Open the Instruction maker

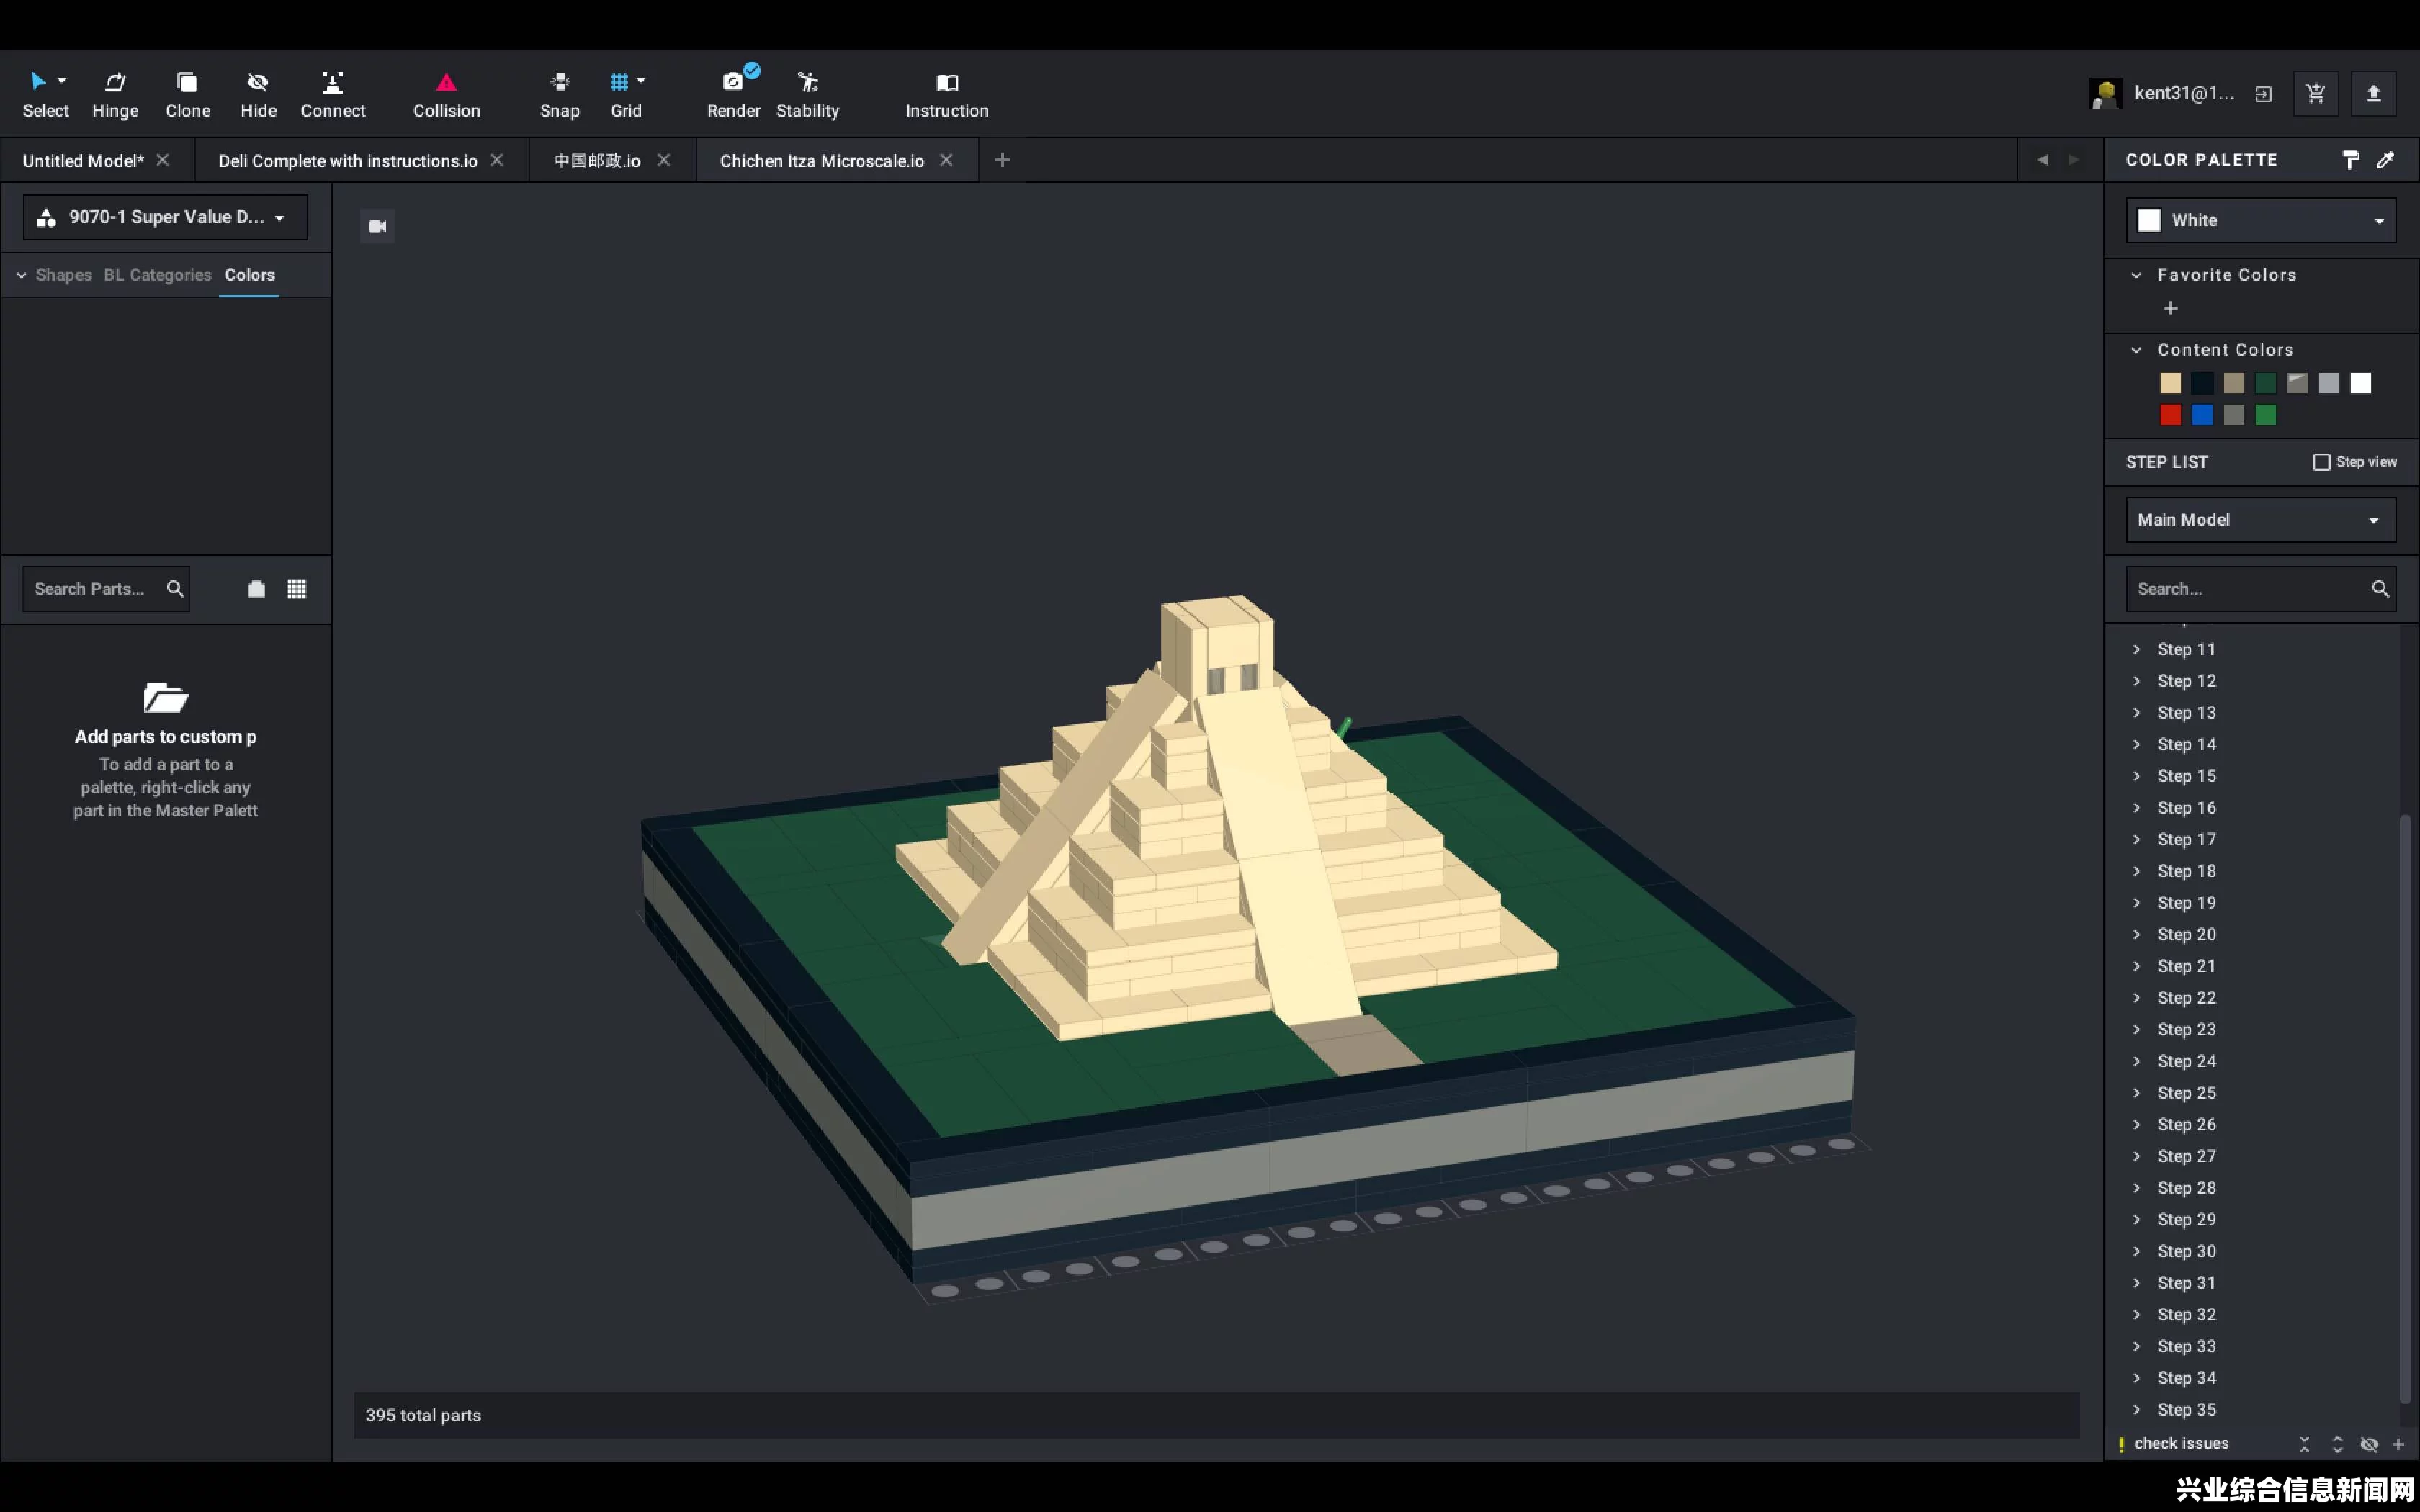(947, 95)
